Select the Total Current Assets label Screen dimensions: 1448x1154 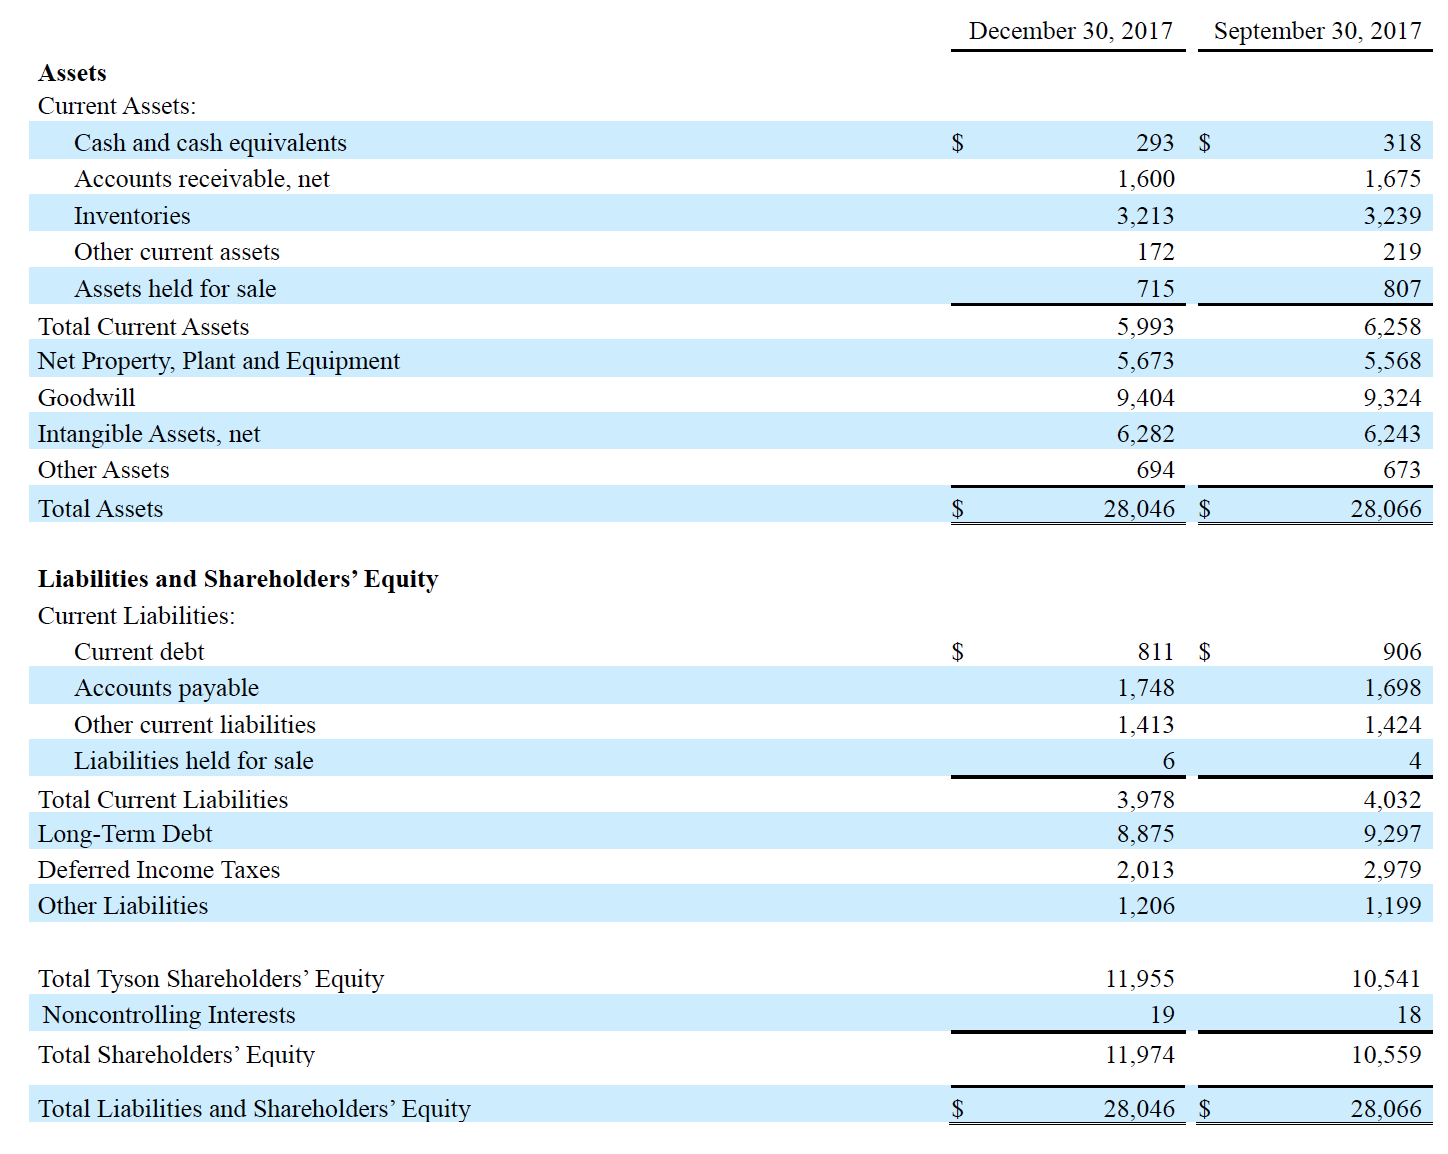(x=143, y=327)
